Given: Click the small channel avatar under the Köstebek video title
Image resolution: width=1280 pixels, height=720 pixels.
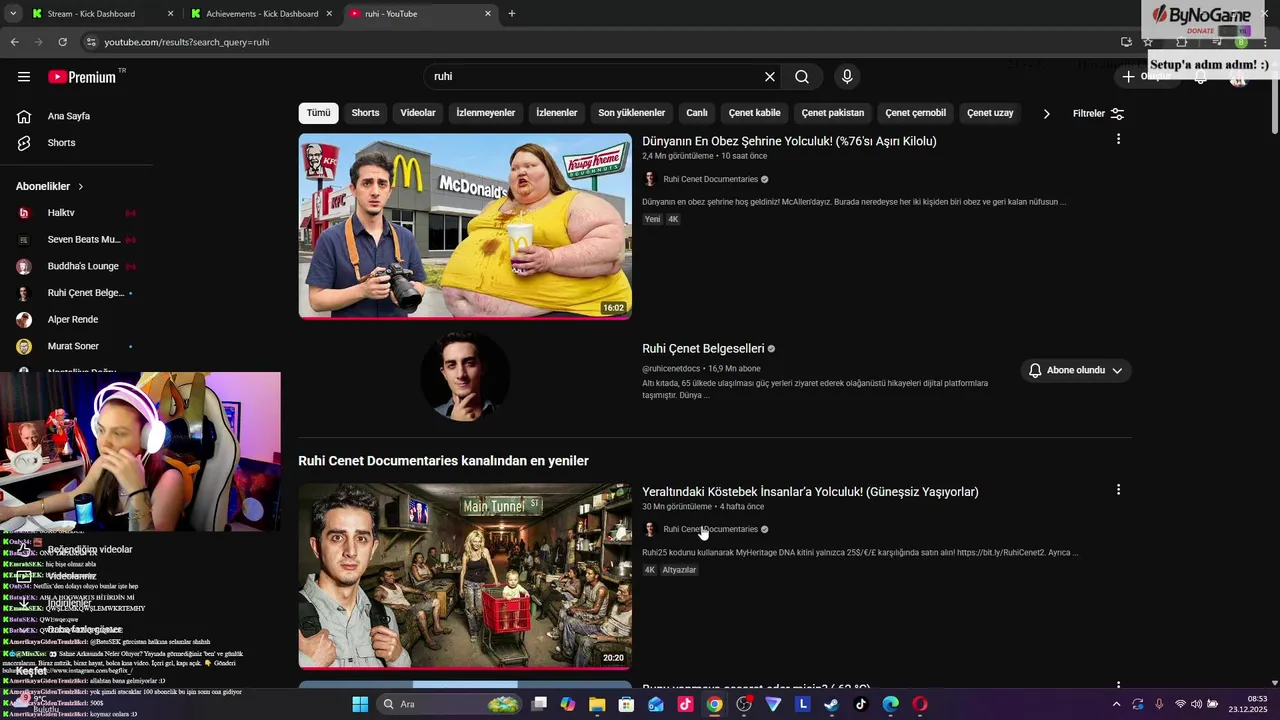Looking at the screenshot, I should pos(650,529).
